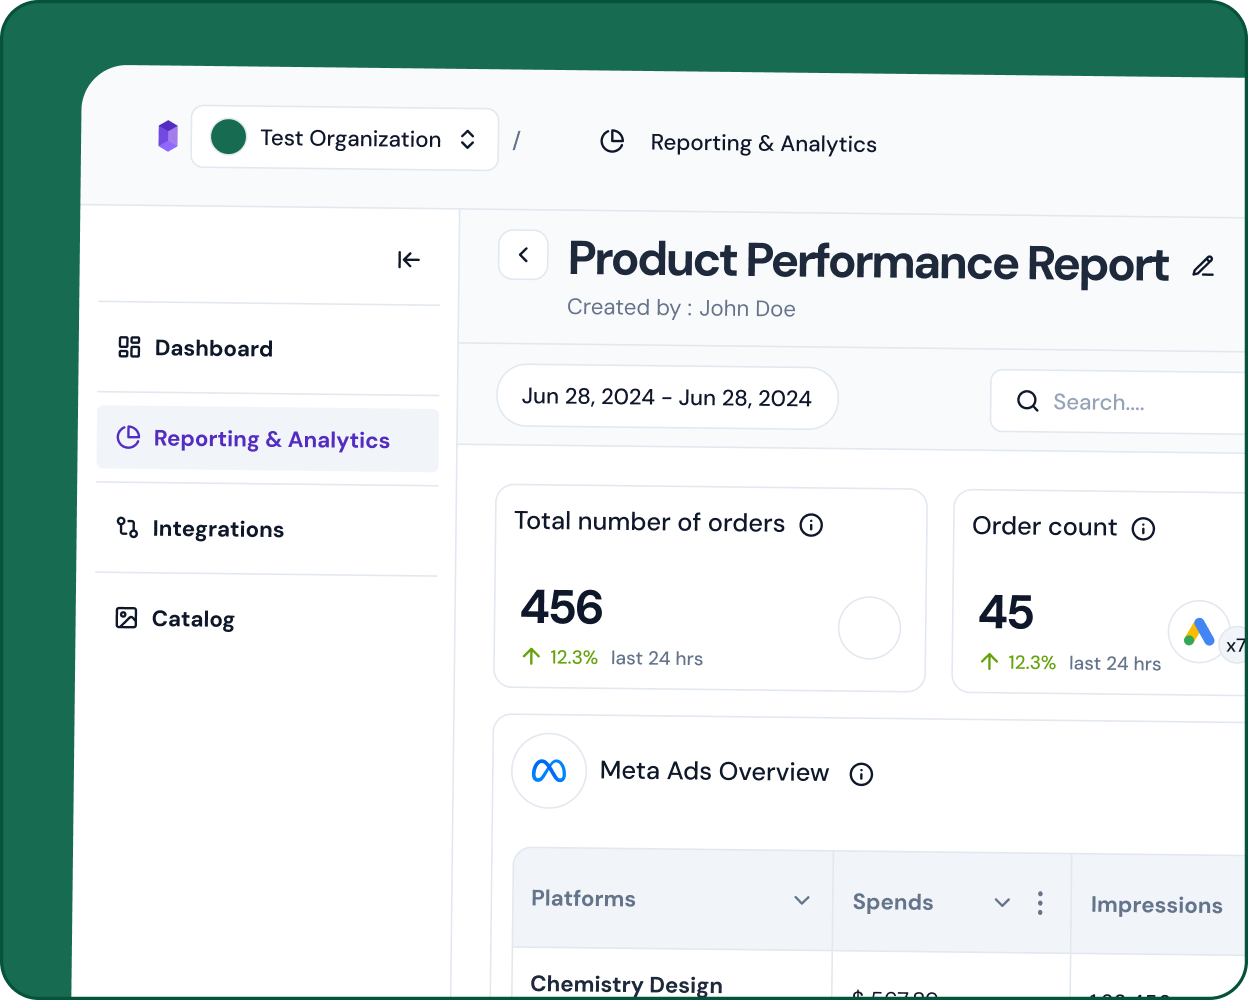Collapse the sidebar with the arrow icon
Viewport: 1248px width, 1000px height.
tap(408, 260)
